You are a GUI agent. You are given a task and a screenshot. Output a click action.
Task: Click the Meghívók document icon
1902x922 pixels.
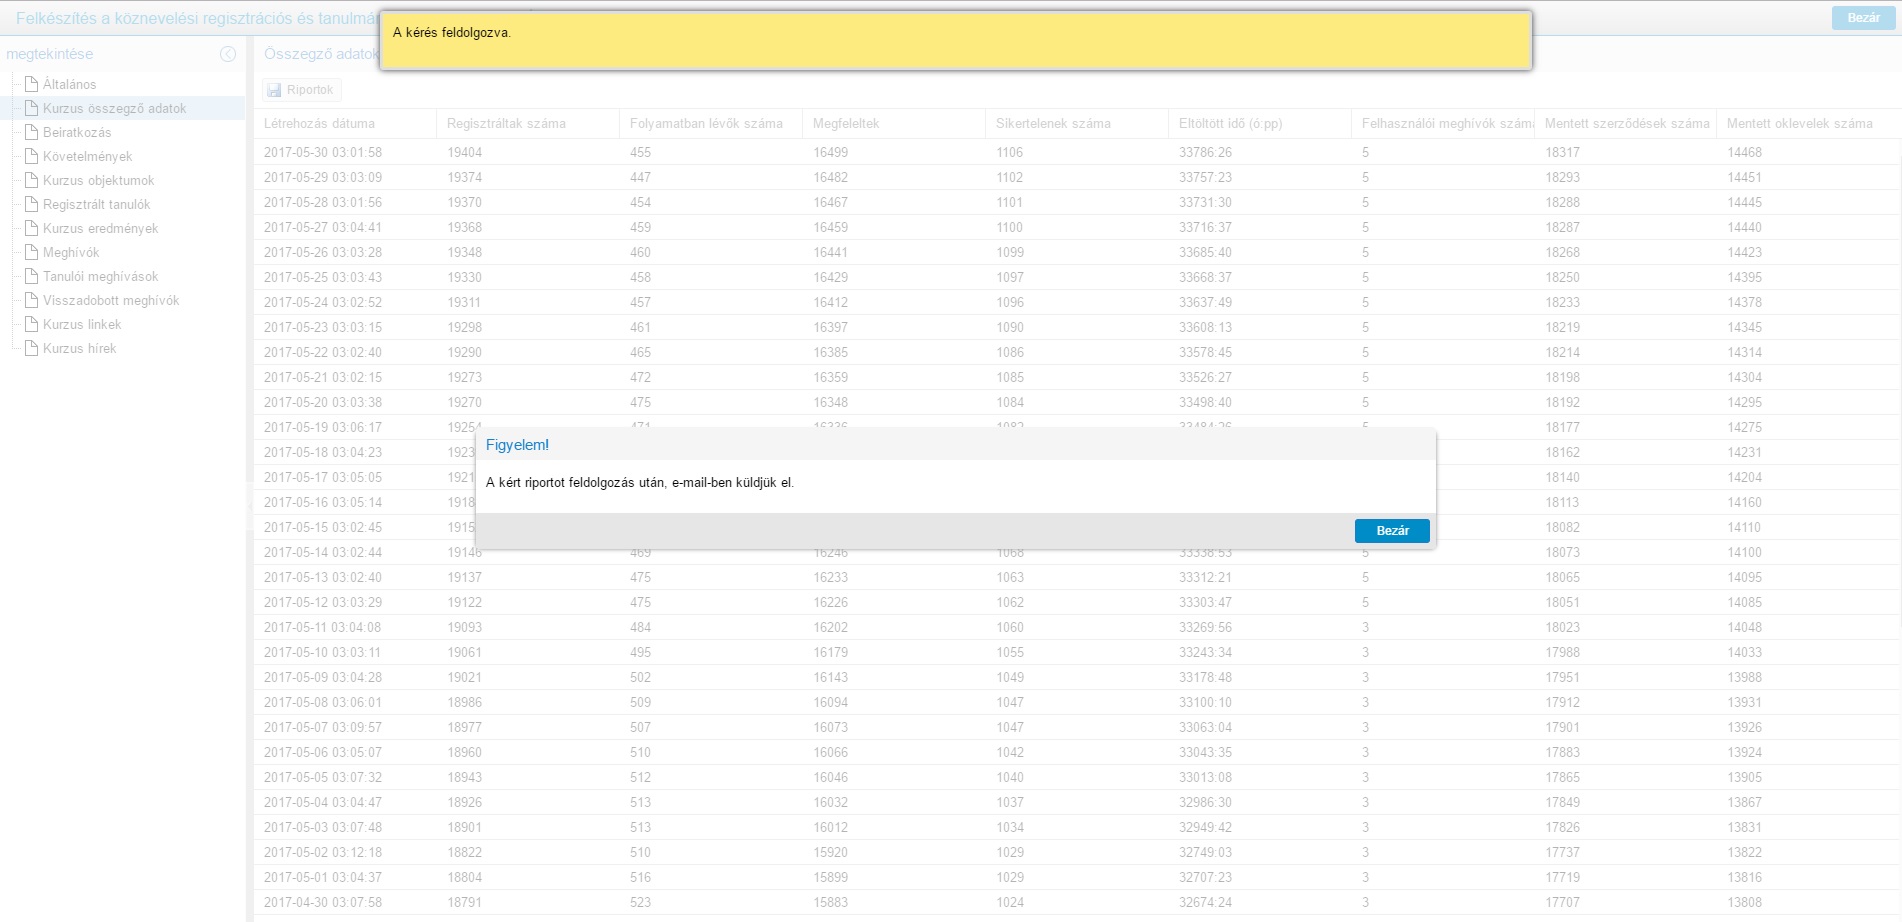[31, 252]
